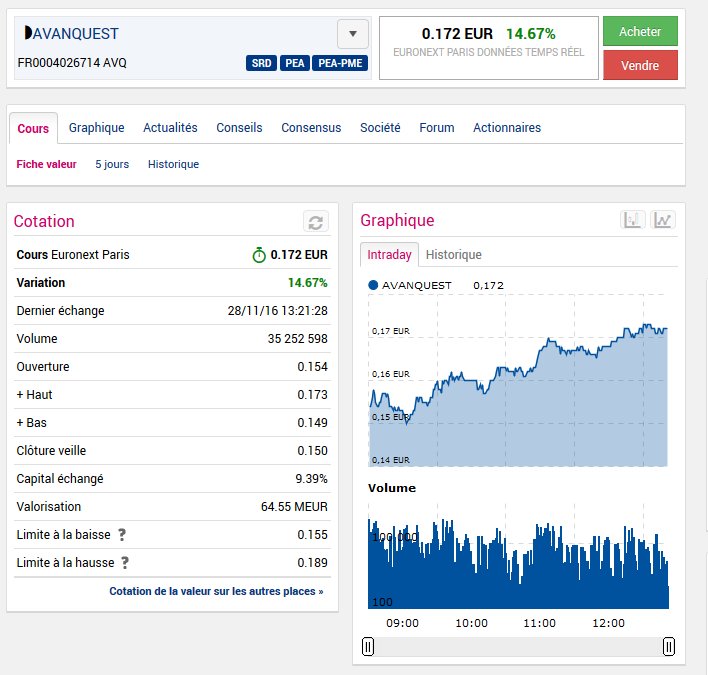Click the AVANQUEST logo icon in header
Image resolution: width=708 pixels, height=675 pixels.
28,33
